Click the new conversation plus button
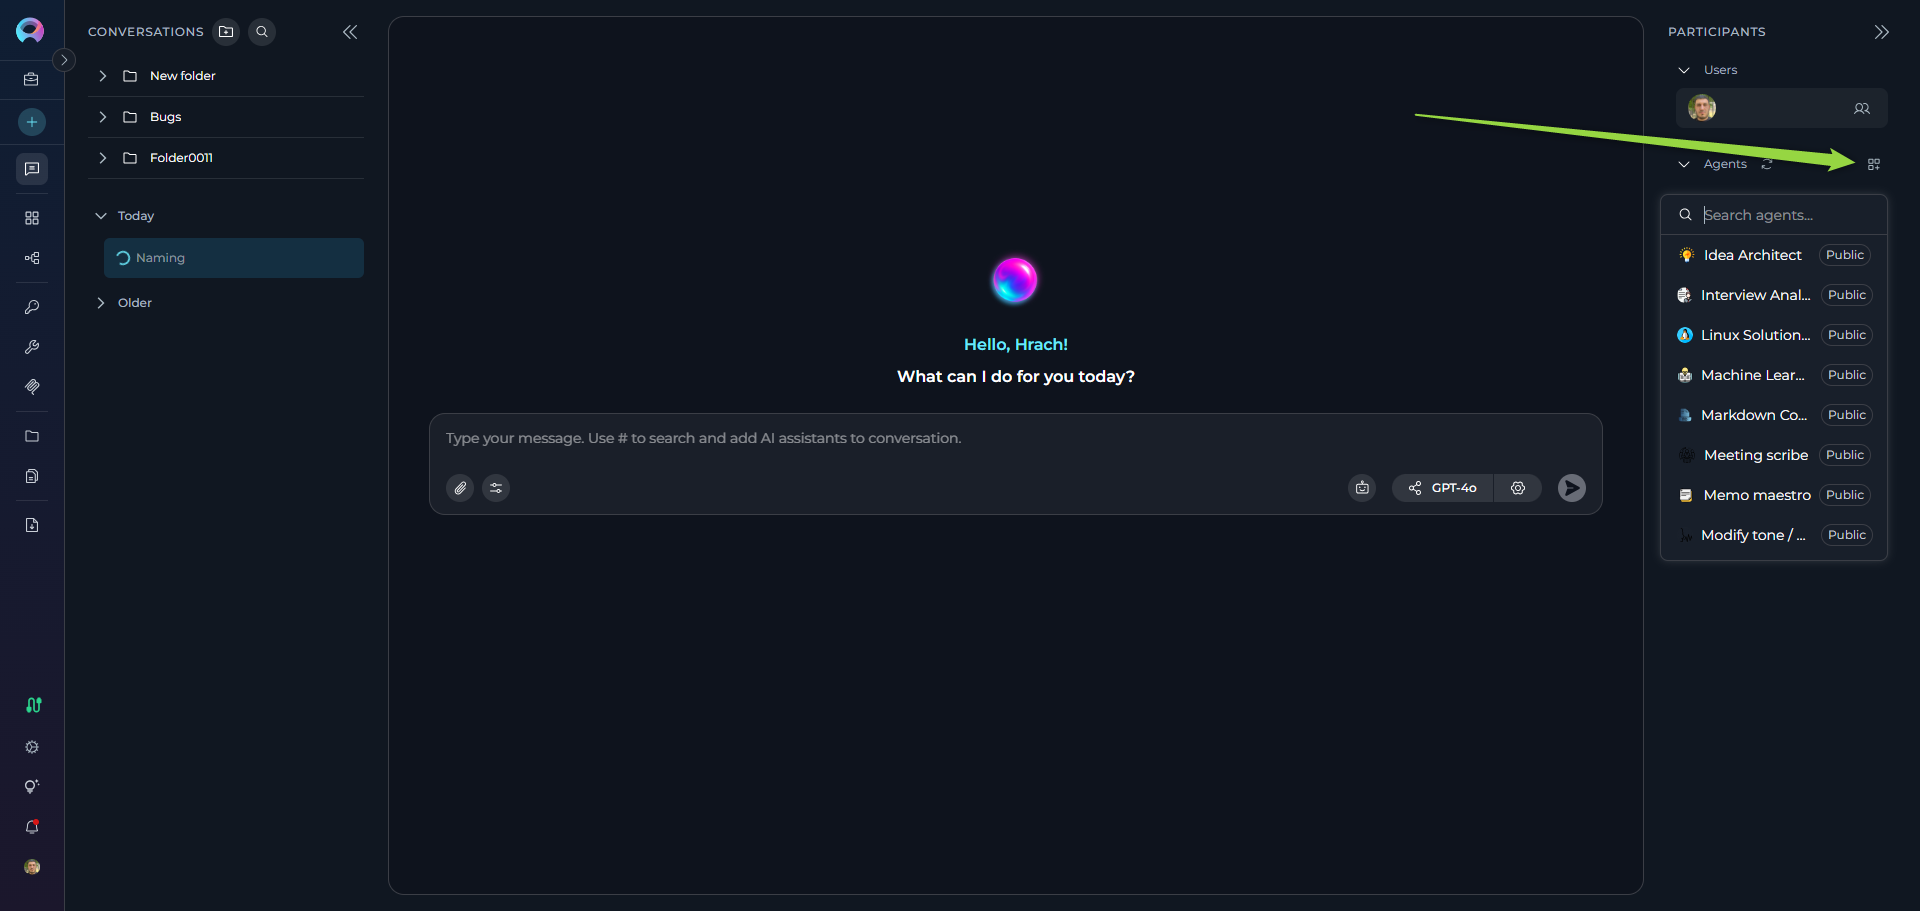The height and width of the screenshot is (911, 1920). [x=32, y=122]
